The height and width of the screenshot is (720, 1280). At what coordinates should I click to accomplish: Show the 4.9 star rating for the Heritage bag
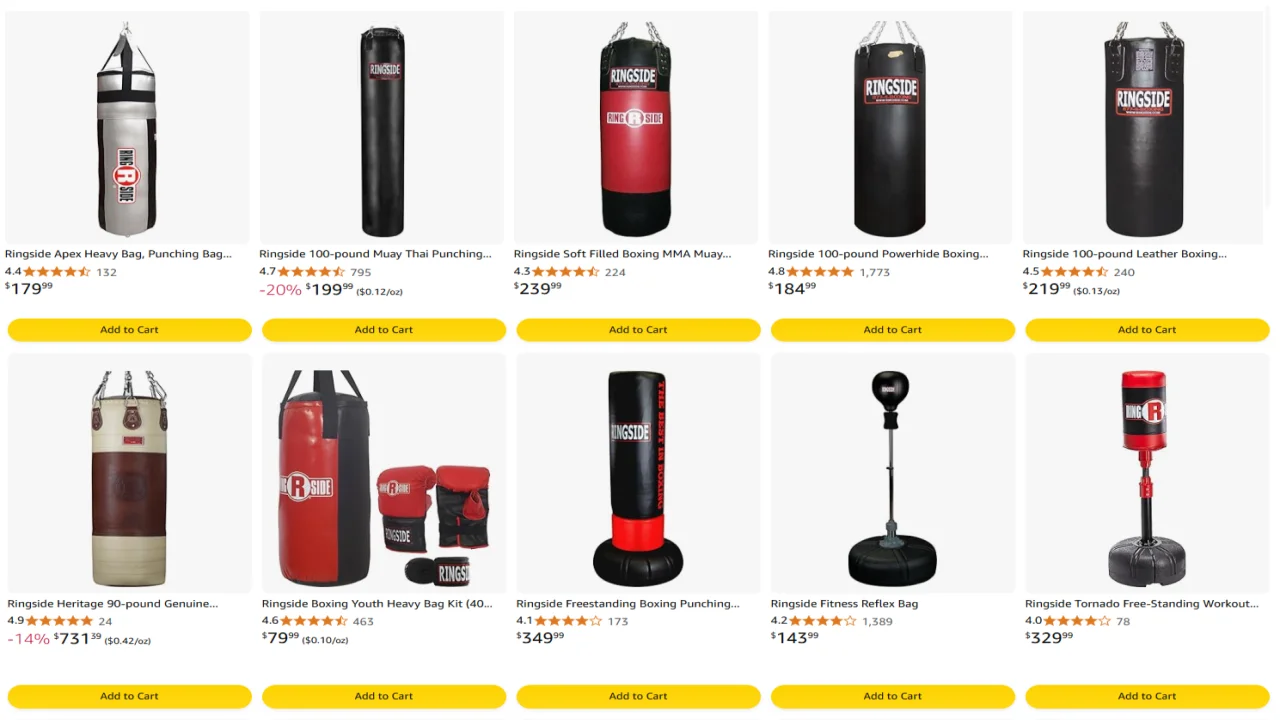[x=59, y=621]
